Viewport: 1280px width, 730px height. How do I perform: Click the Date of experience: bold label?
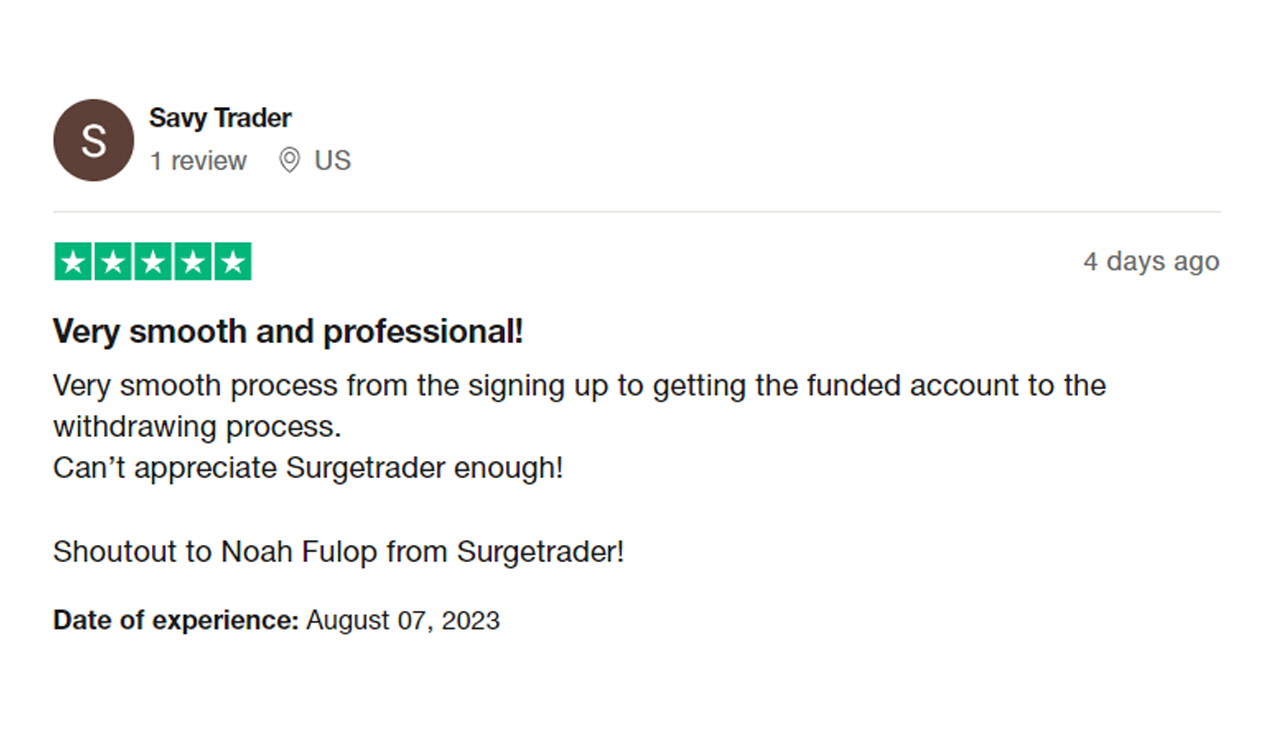click(x=176, y=620)
